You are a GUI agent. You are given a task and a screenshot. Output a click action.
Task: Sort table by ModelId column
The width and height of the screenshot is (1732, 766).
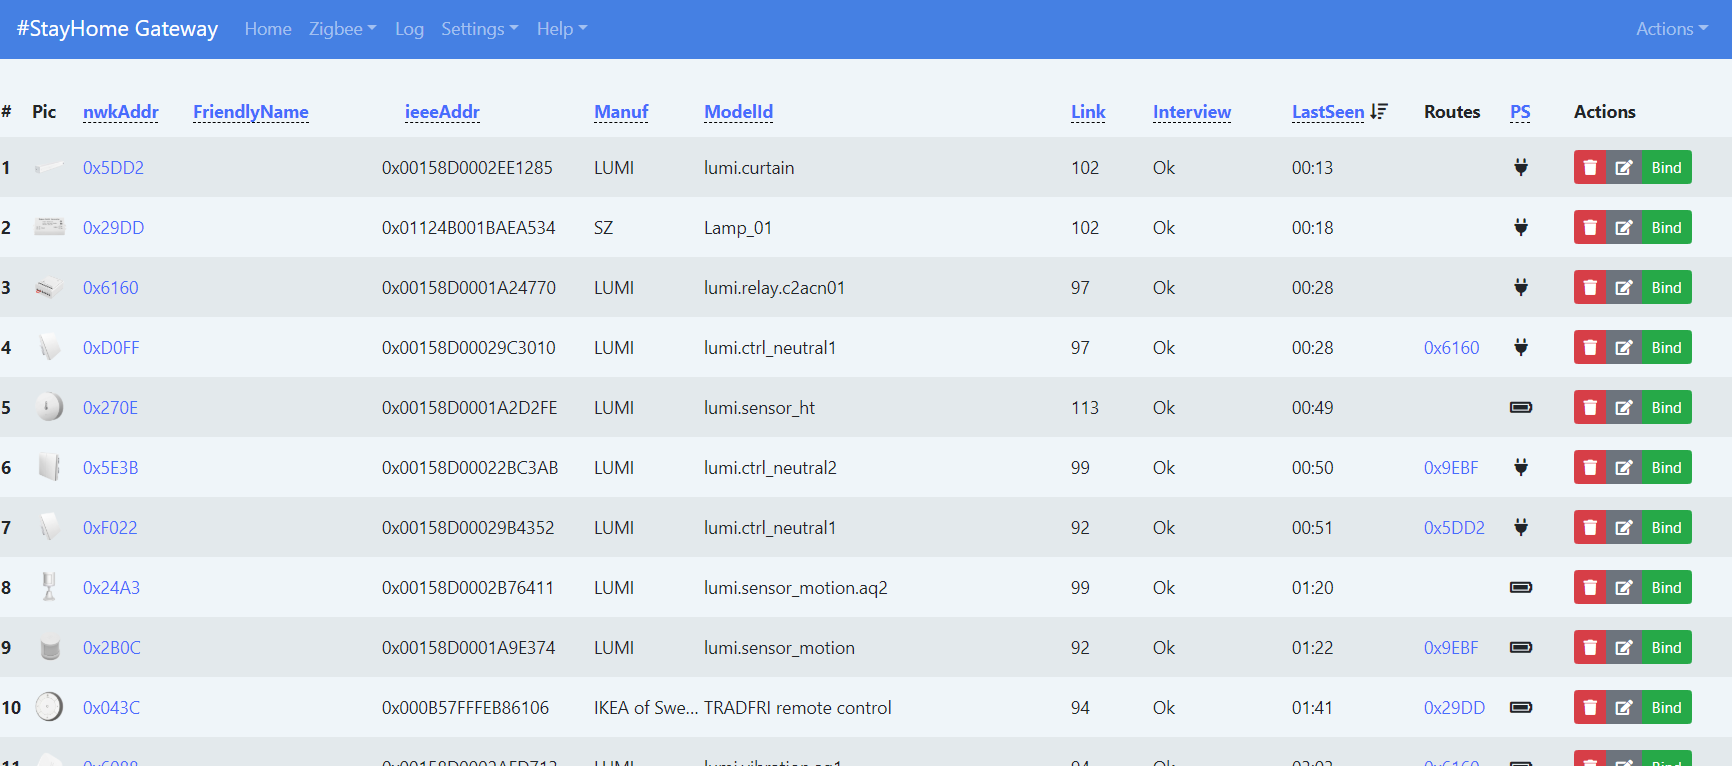click(x=739, y=111)
